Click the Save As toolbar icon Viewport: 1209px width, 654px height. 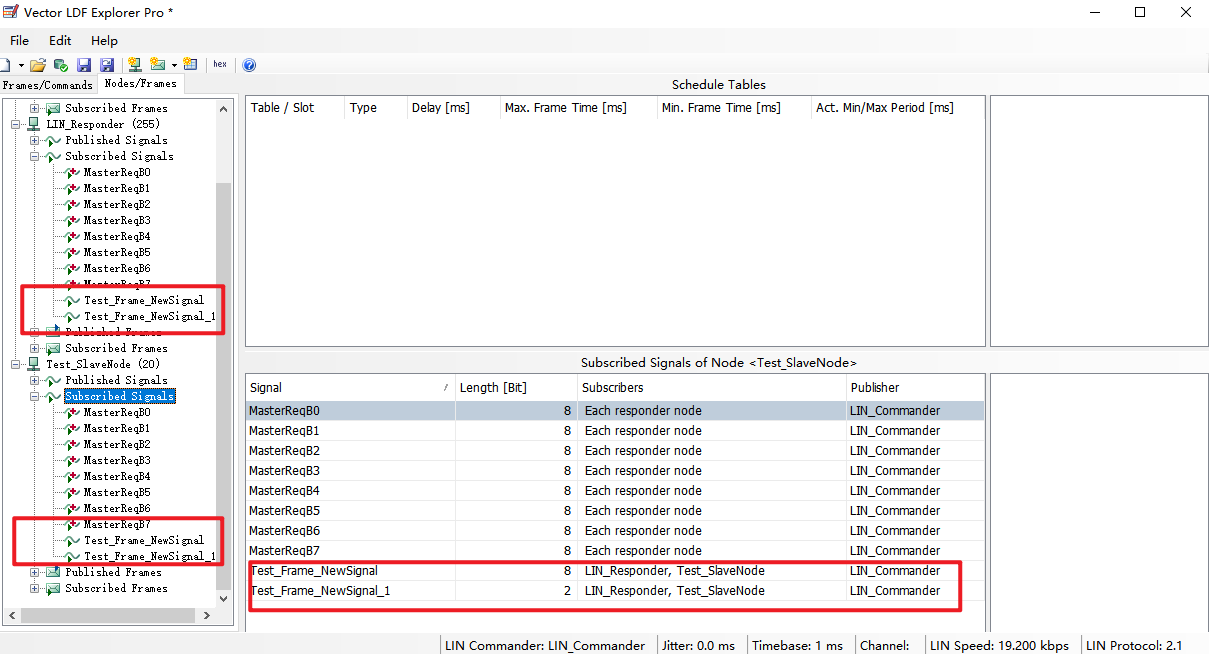(x=106, y=65)
